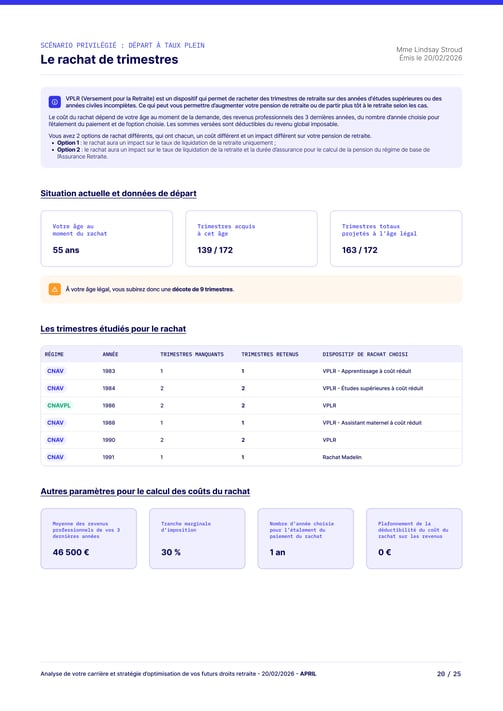Click 'VPLR - Études supérieures à coût réduit' cell
503x711 pixels.
click(373, 388)
